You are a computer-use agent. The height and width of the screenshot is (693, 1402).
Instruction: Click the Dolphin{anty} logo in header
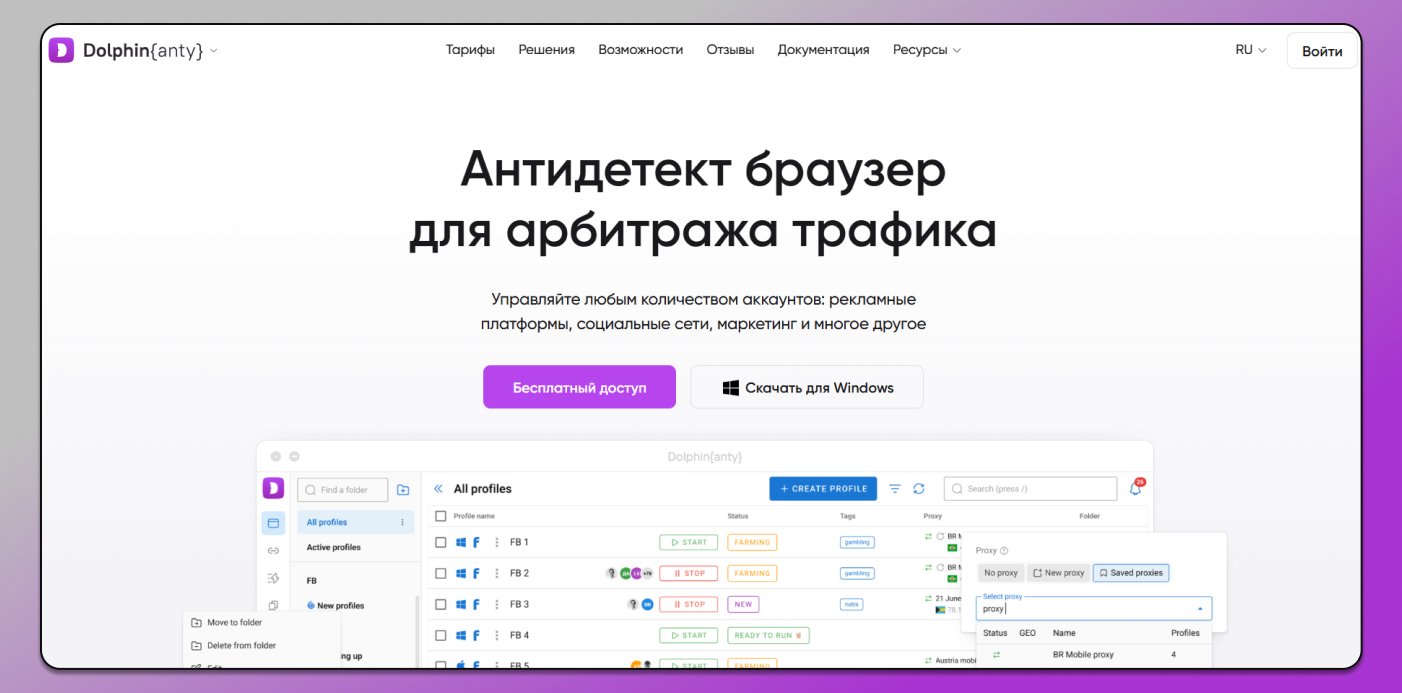point(131,50)
